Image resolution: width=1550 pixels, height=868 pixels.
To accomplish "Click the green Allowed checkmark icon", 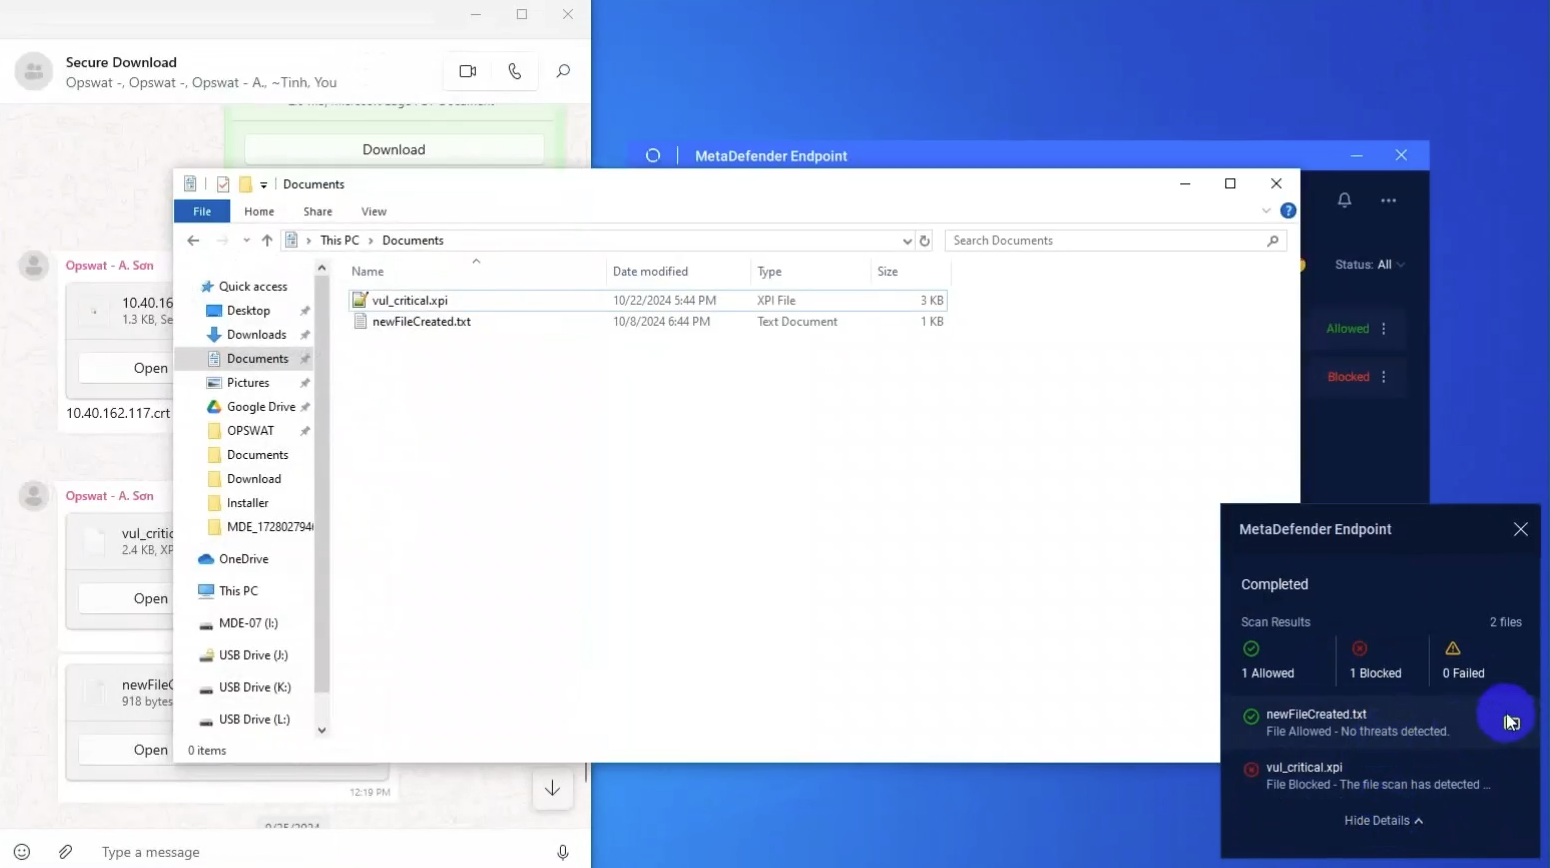I will coord(1251,649).
